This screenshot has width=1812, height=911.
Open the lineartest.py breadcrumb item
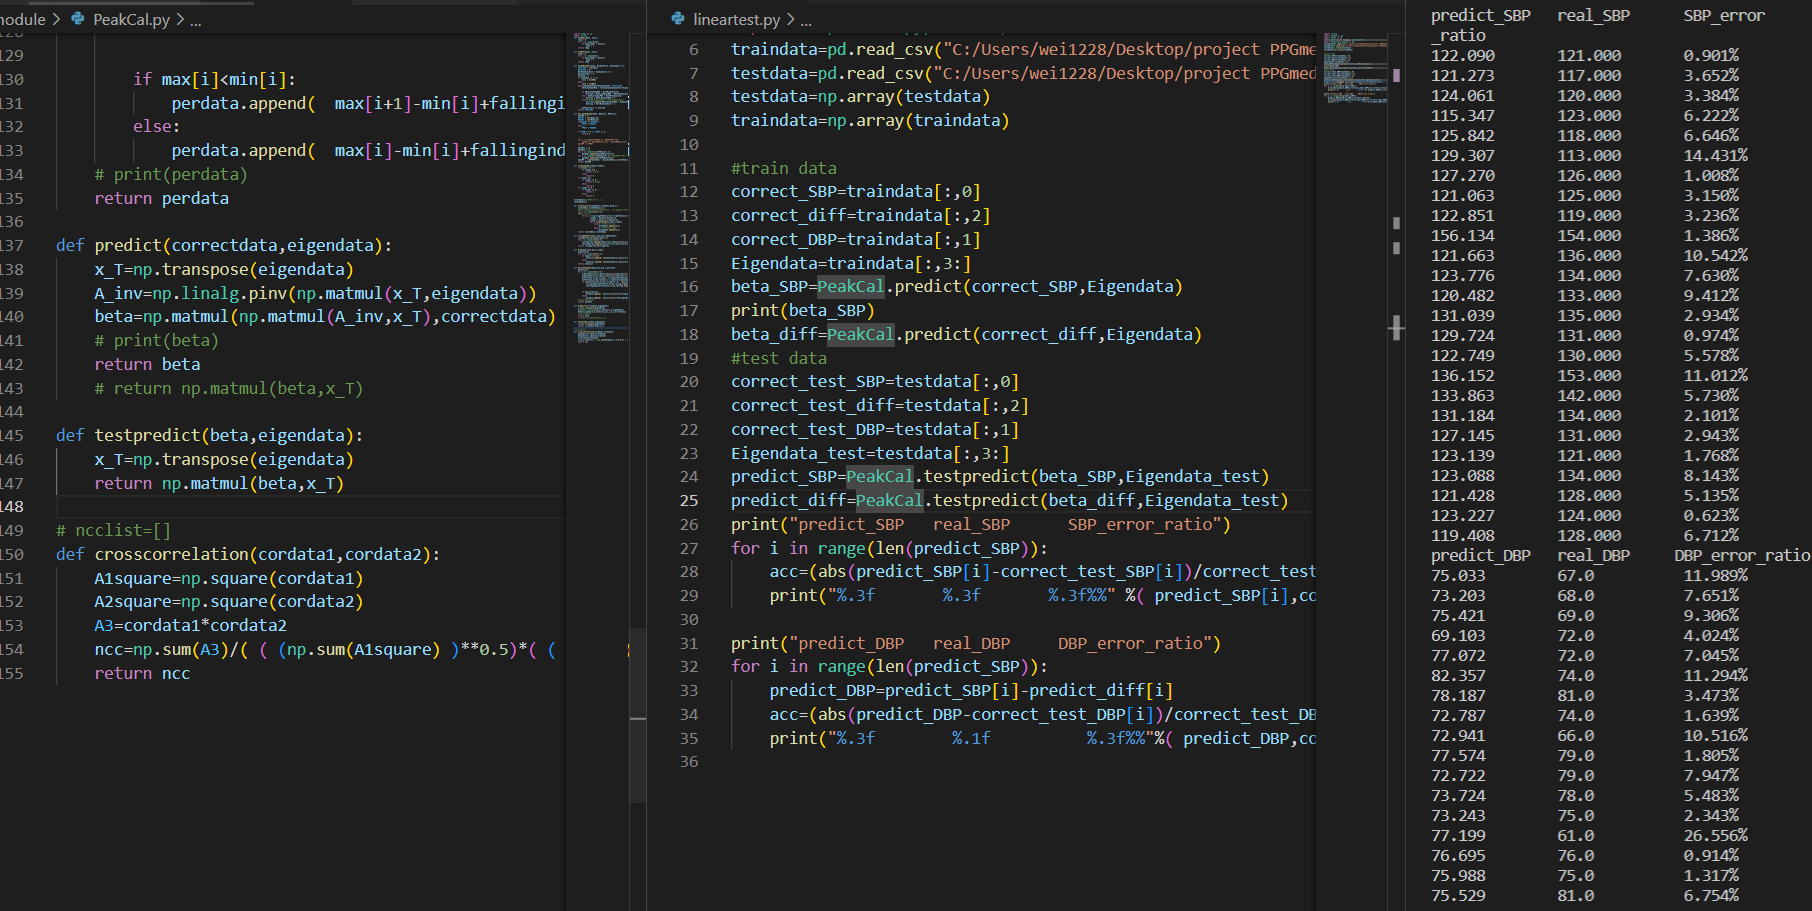click(x=736, y=19)
